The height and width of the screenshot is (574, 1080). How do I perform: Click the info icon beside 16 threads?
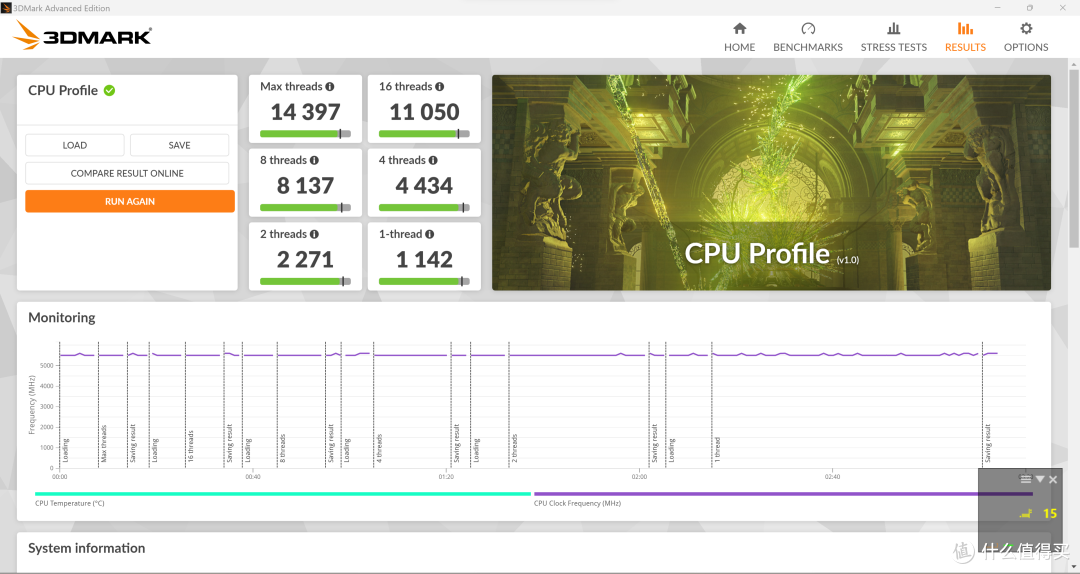(439, 86)
